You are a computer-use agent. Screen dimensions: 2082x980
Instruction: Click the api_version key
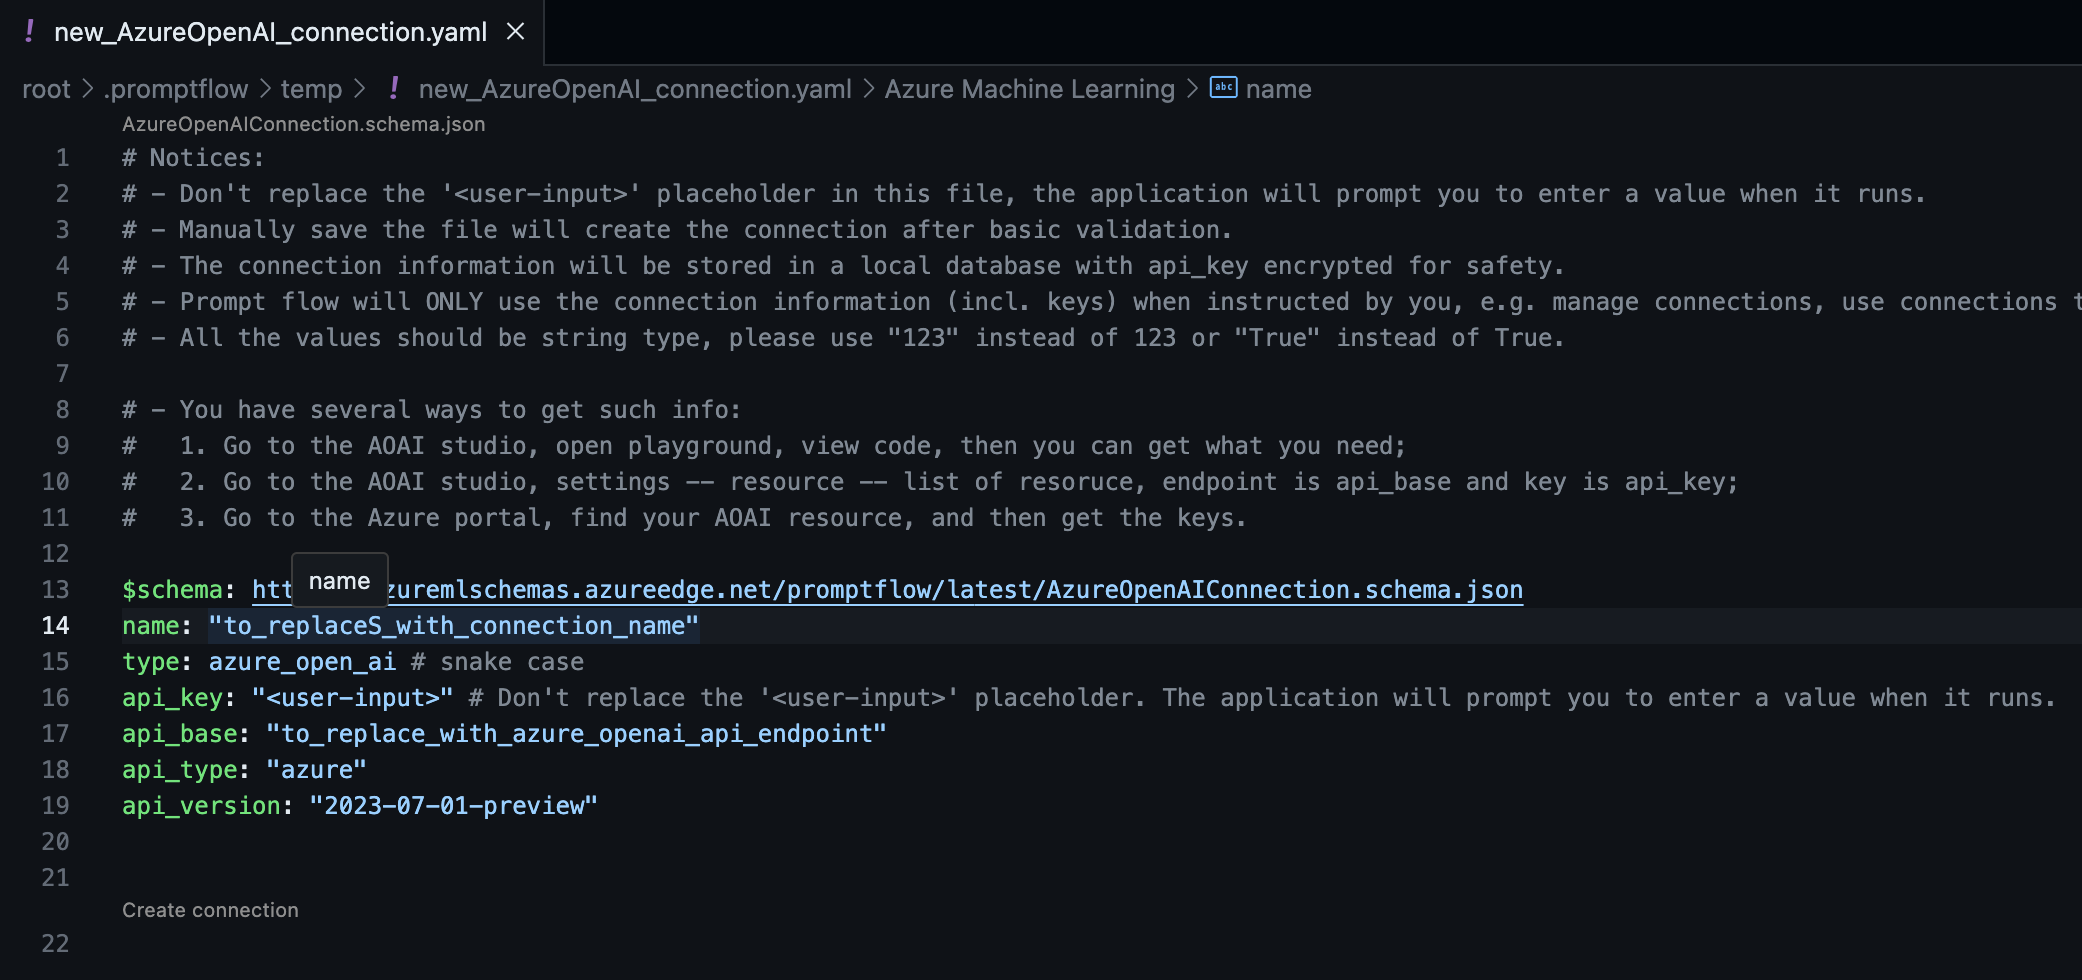[201, 806]
